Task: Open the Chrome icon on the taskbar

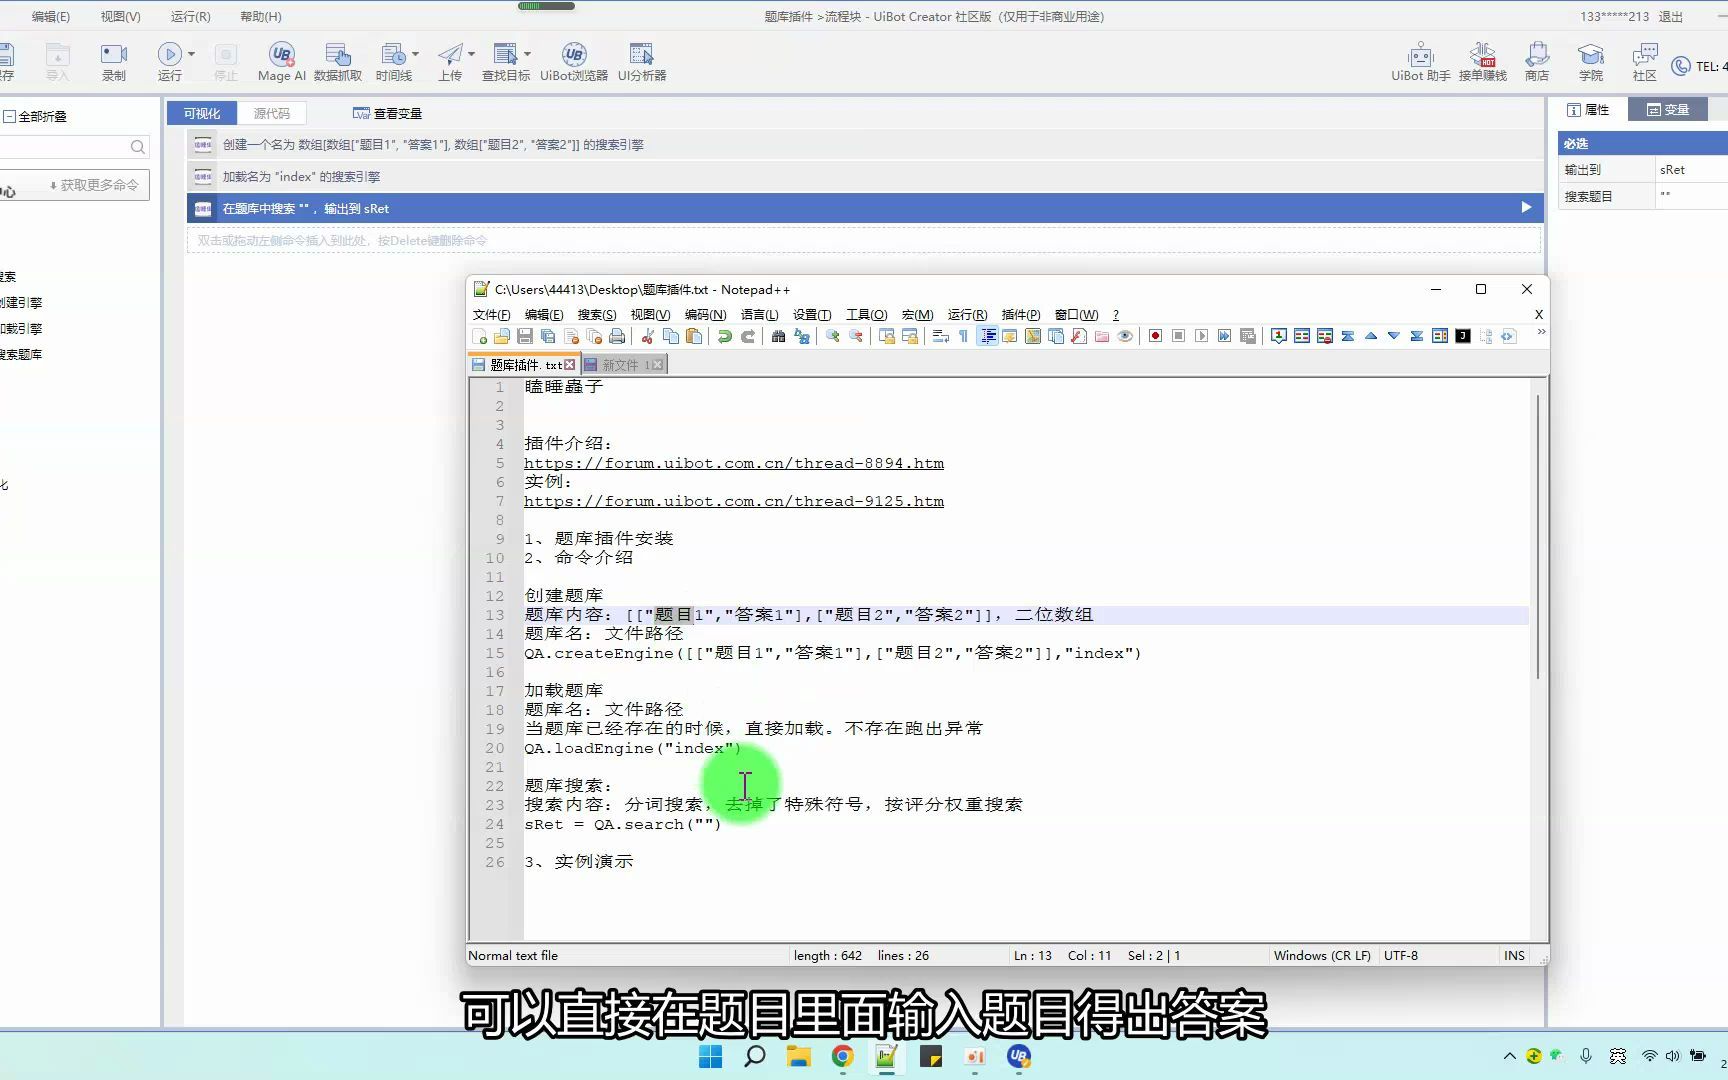Action: pos(842,1056)
